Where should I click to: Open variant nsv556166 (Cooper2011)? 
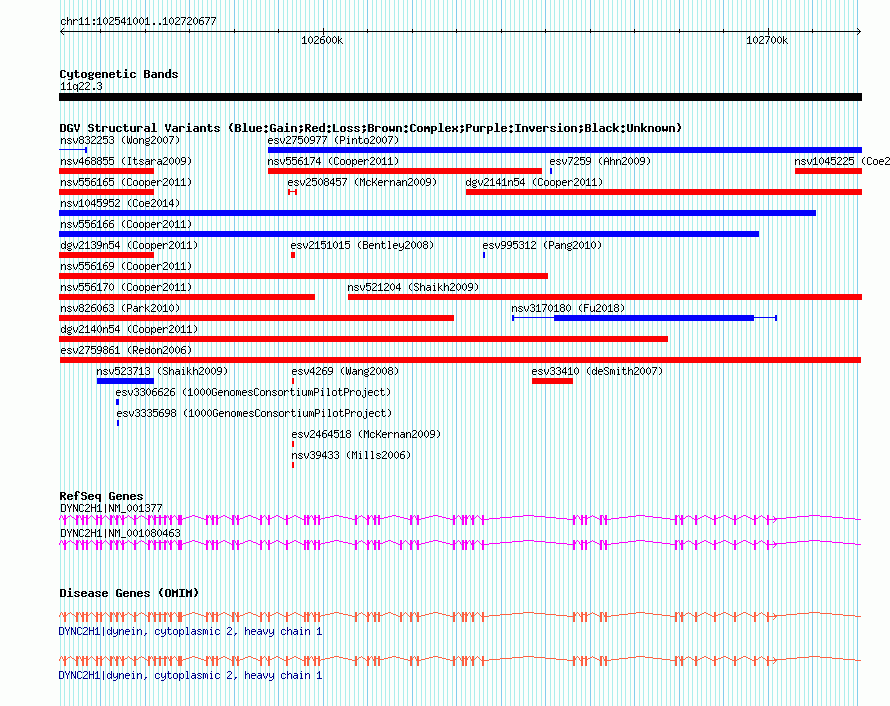click(126, 224)
